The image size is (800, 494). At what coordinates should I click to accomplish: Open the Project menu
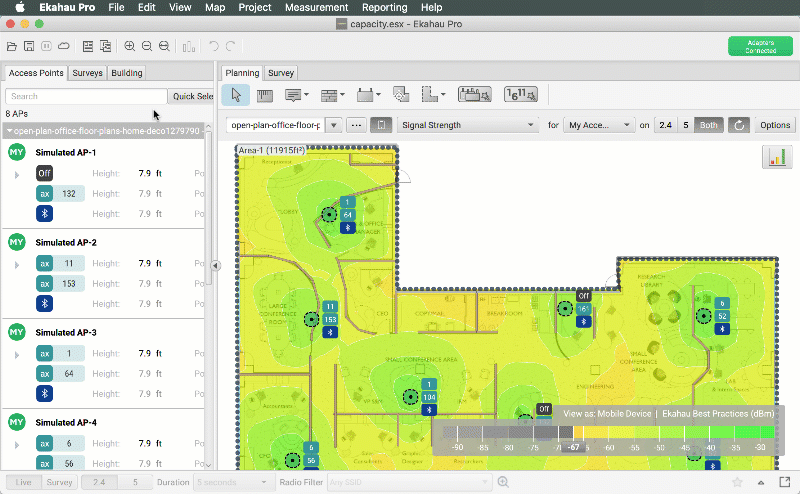(255, 8)
